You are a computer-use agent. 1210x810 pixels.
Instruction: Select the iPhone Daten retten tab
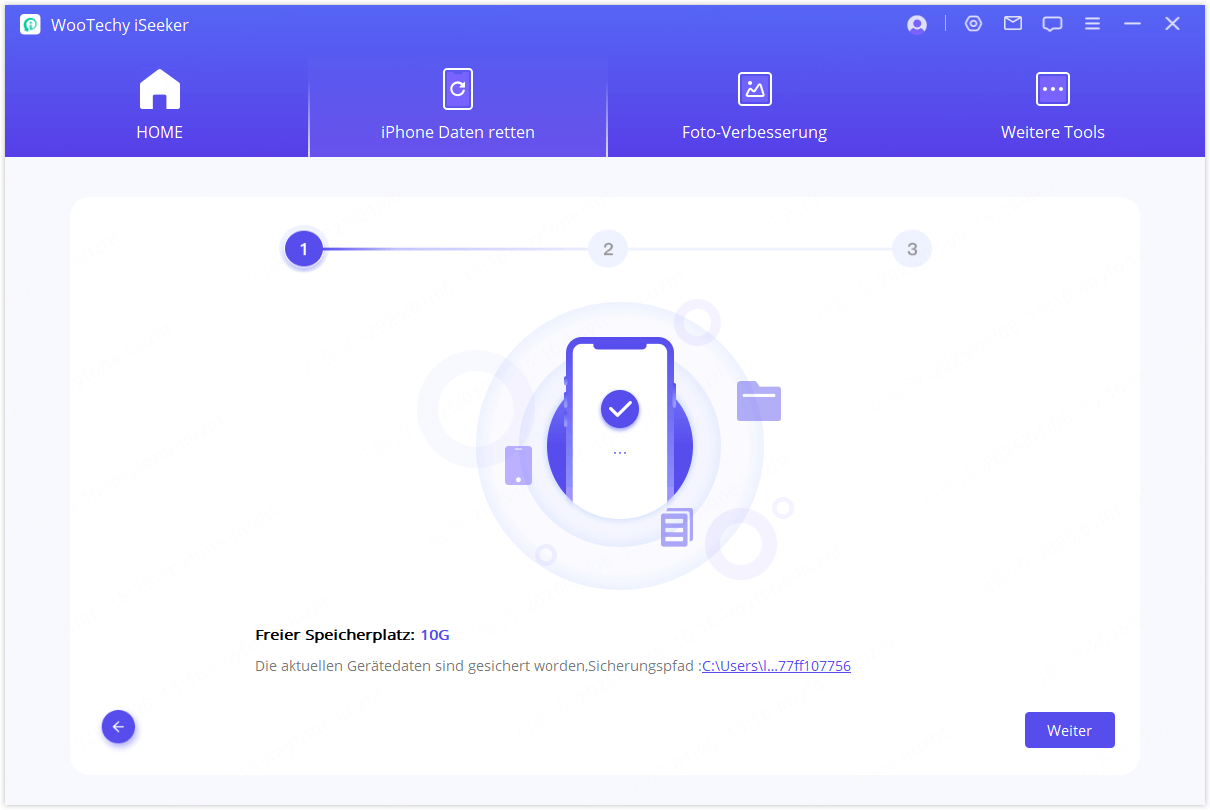point(457,131)
